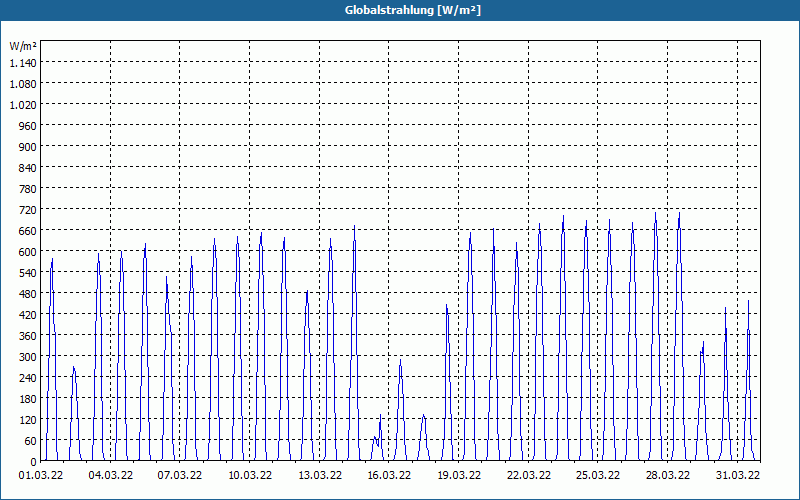Click the 1.020 y-axis value
Image resolution: width=800 pixels, height=500 pixels.
23,105
